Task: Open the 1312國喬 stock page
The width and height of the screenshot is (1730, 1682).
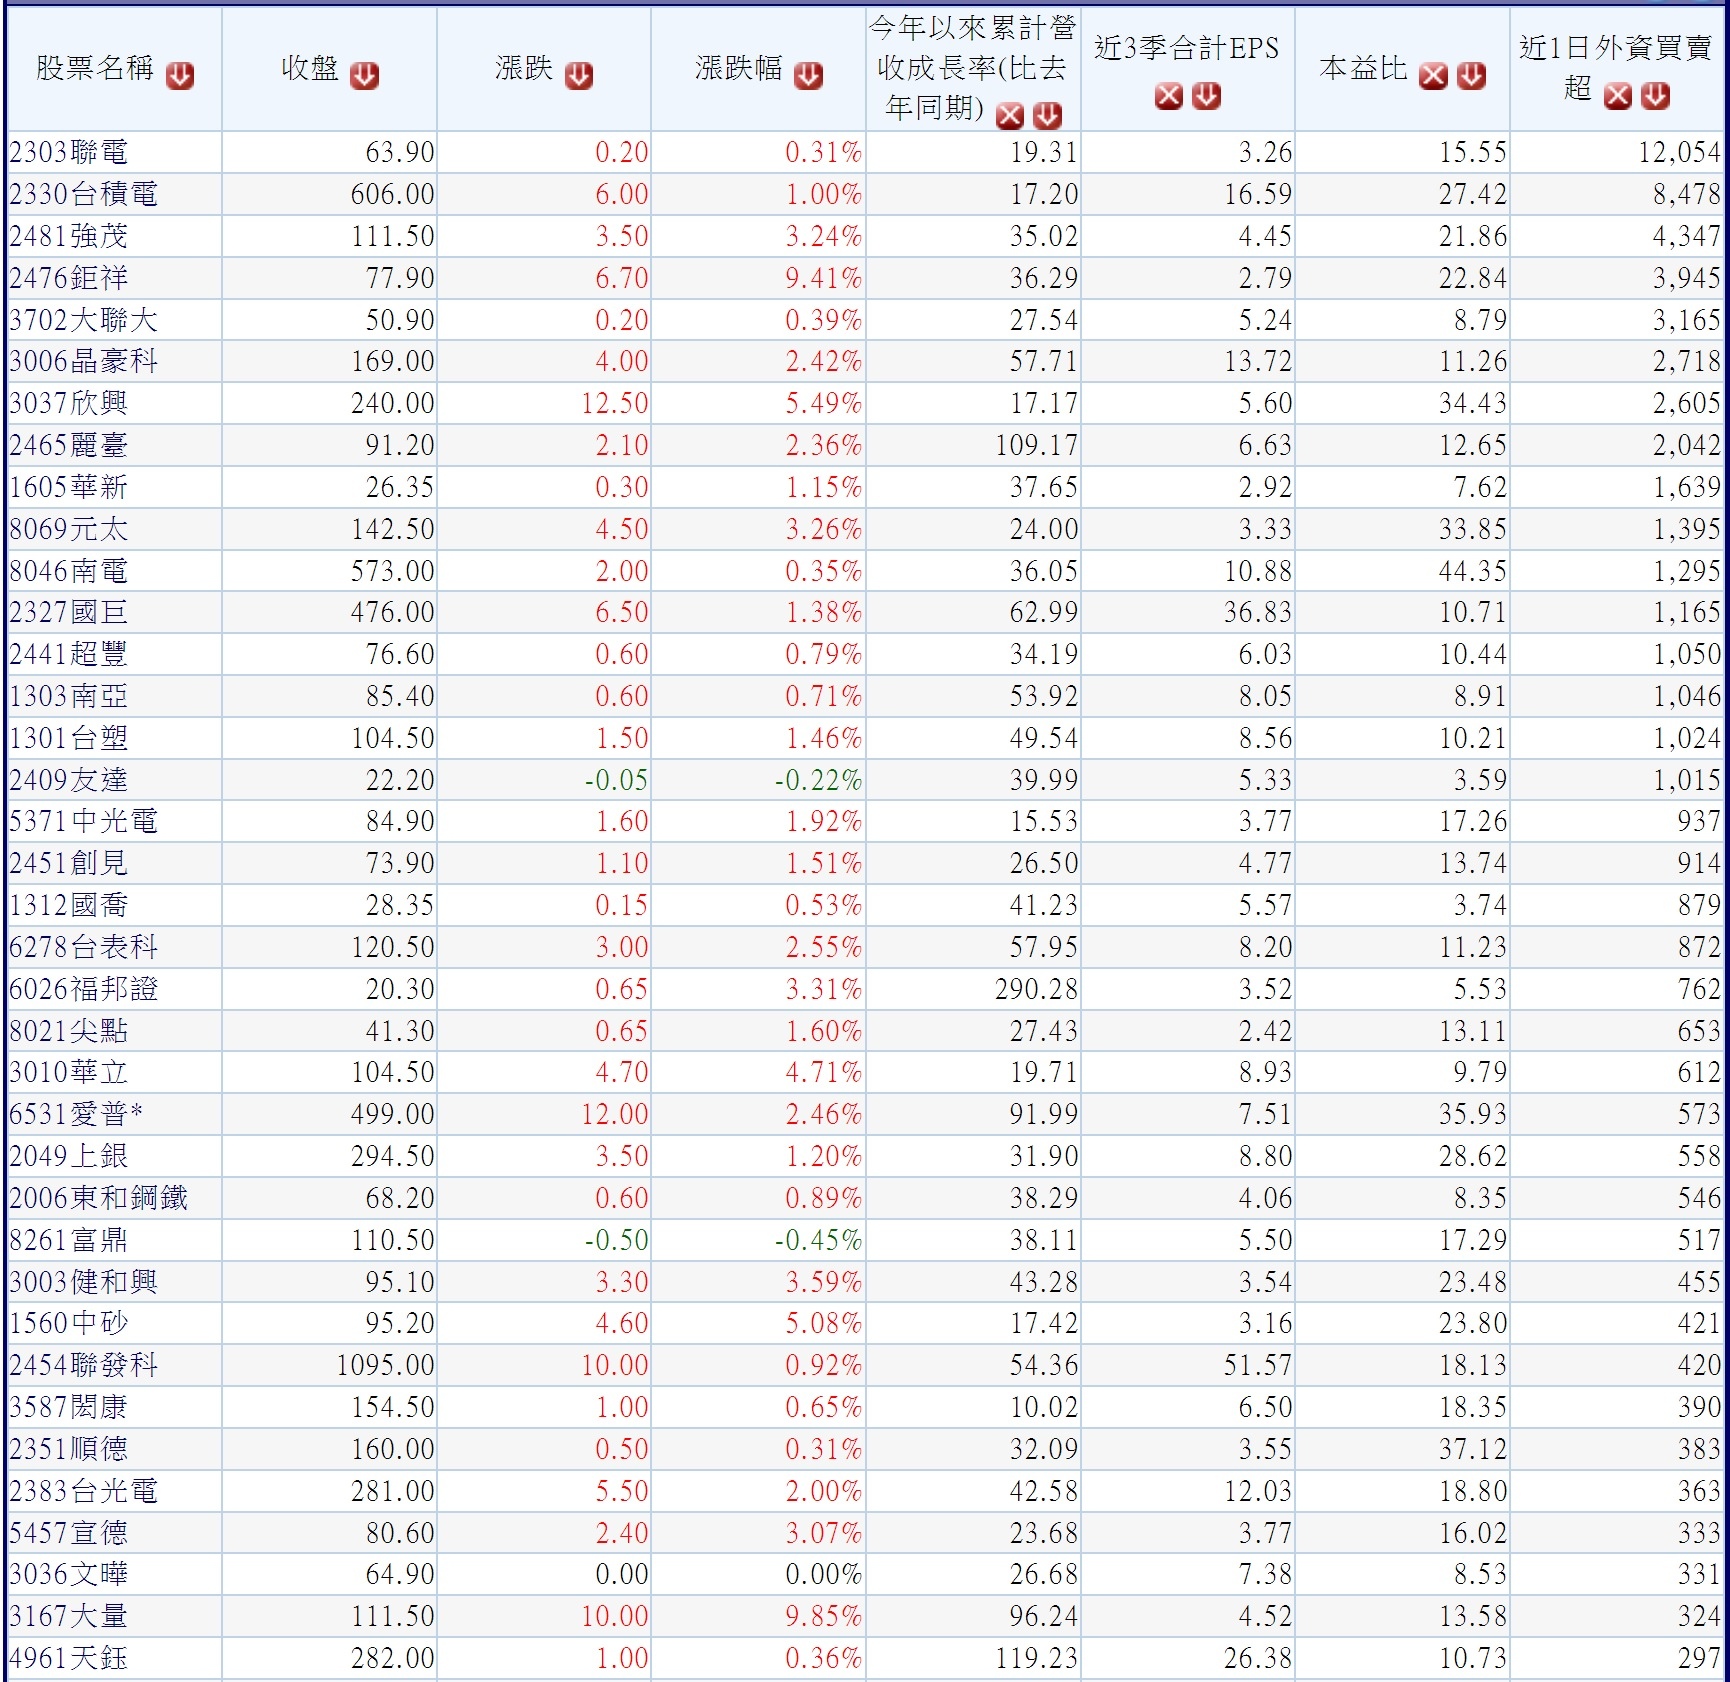Action: (69, 905)
